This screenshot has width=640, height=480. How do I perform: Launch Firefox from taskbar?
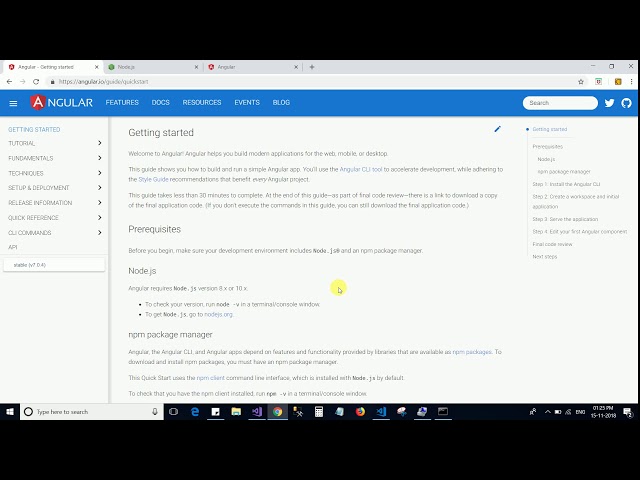(360, 412)
